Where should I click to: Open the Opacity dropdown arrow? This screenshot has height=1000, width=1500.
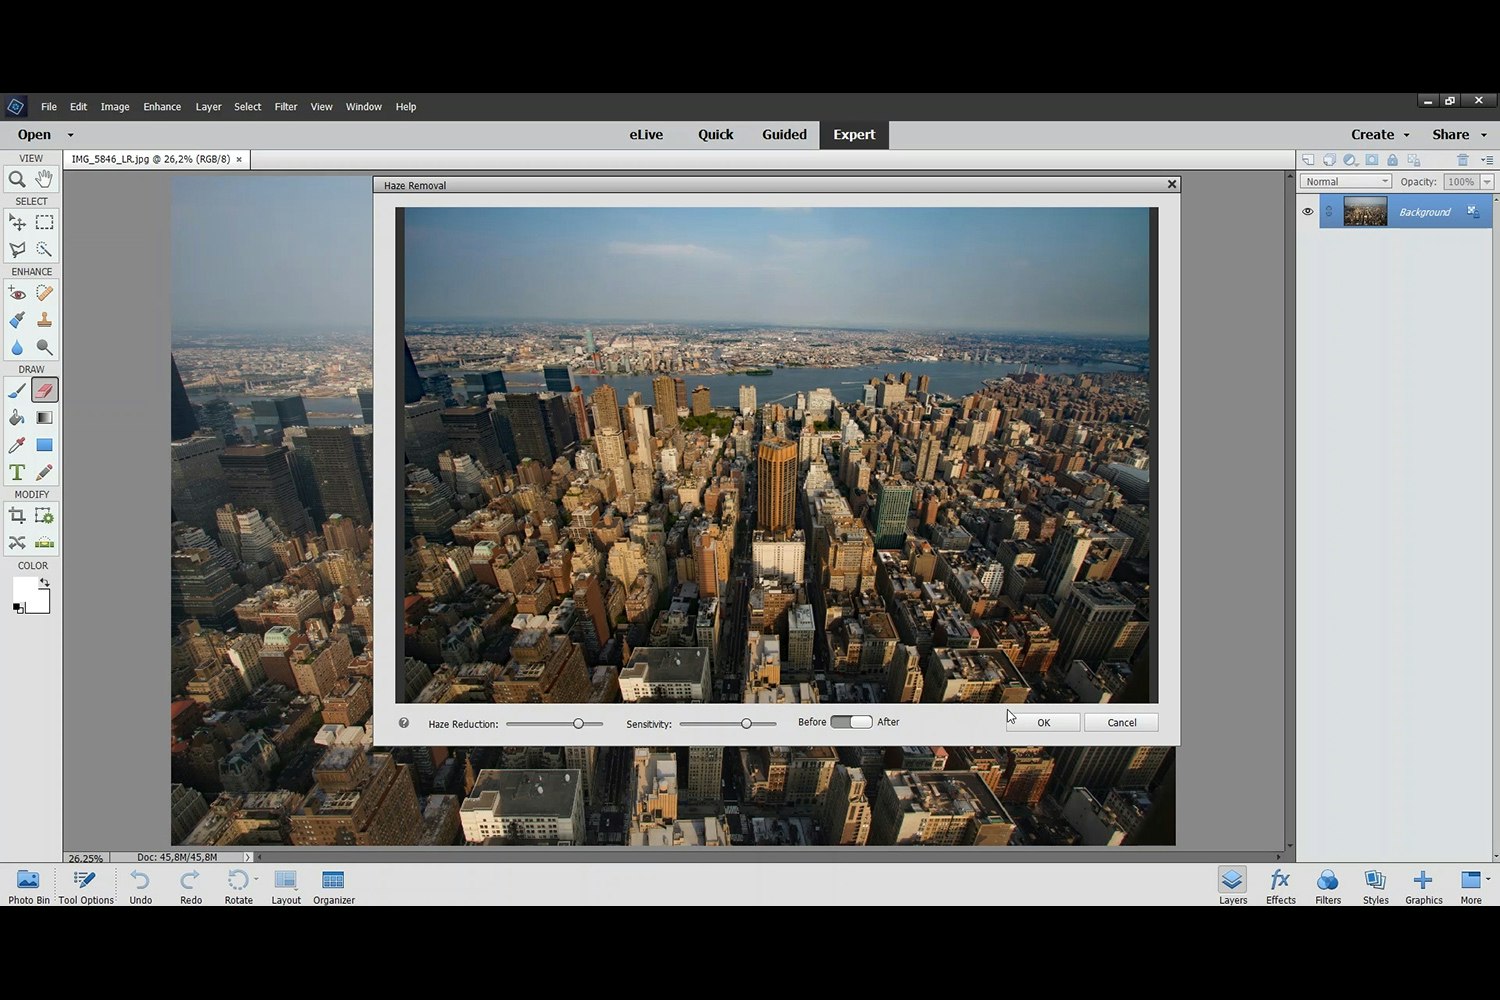[x=1487, y=182]
